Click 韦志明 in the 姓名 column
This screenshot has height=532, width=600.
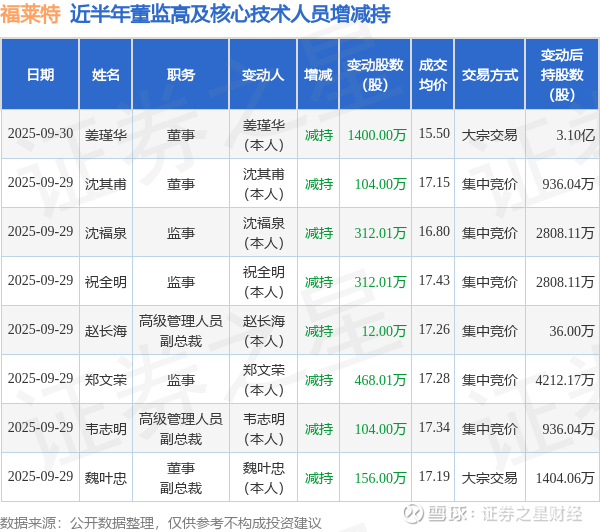tap(106, 429)
